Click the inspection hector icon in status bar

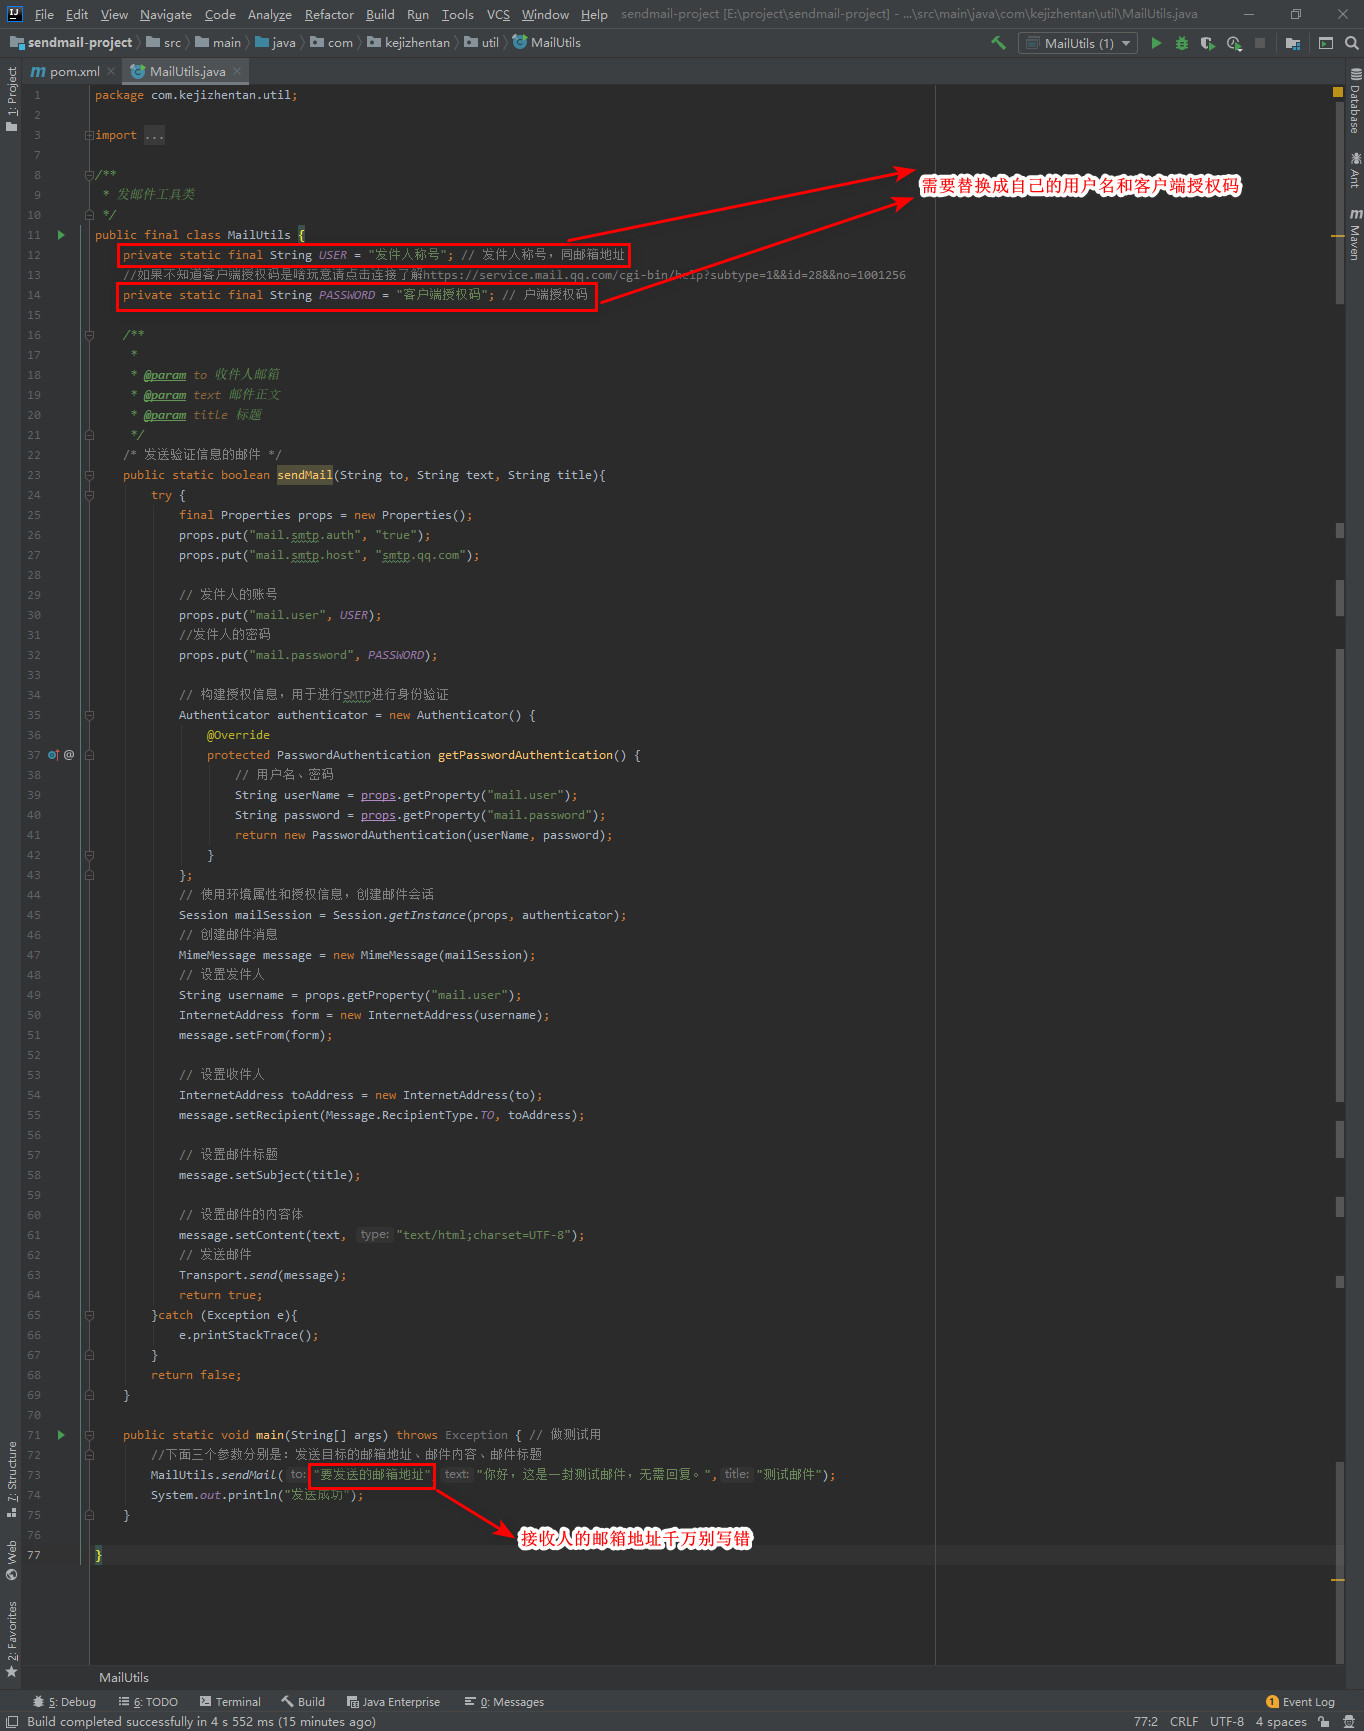(x=1348, y=1721)
